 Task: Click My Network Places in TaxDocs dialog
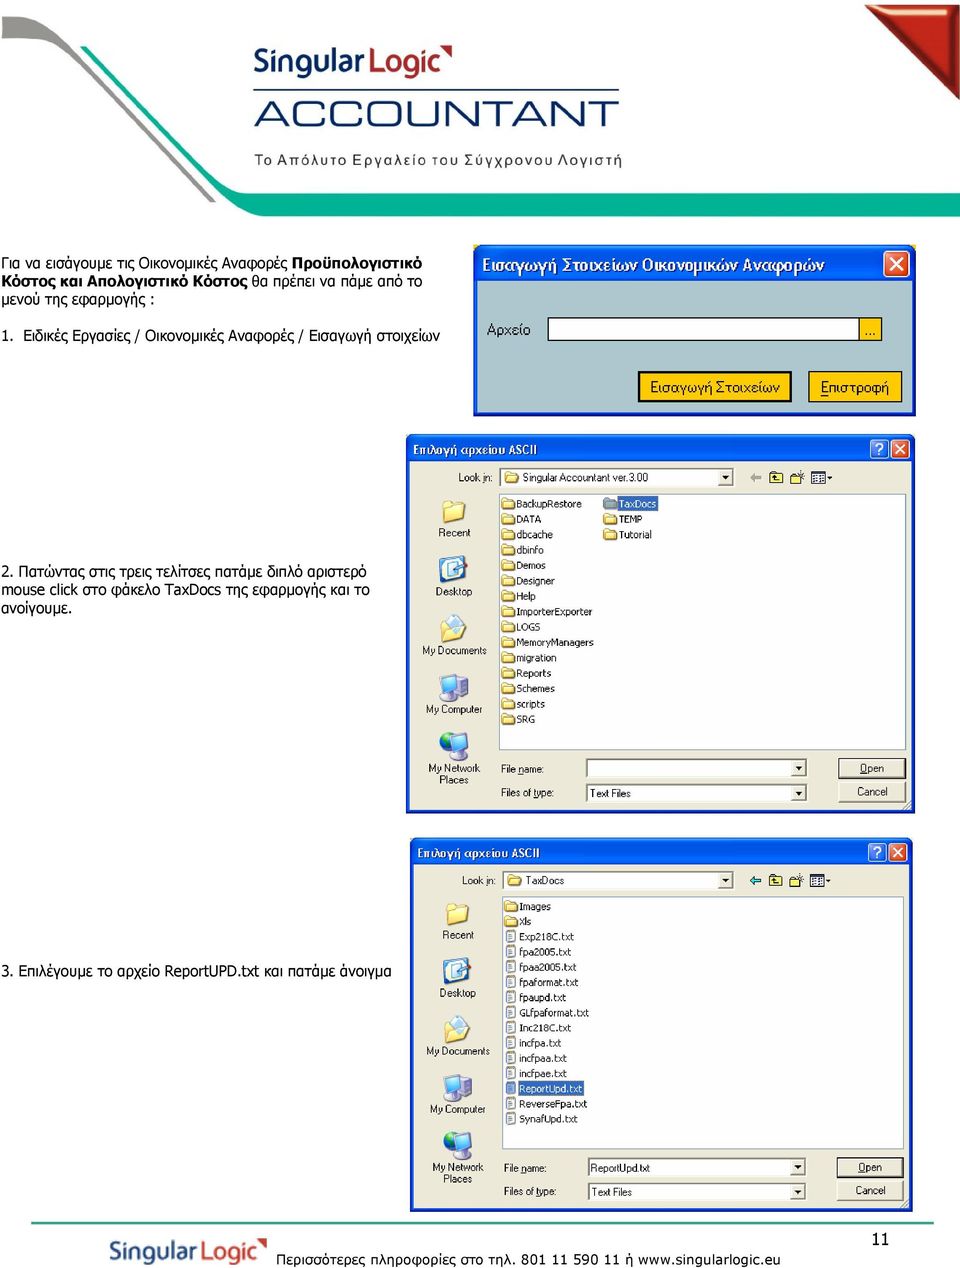coord(458,1158)
